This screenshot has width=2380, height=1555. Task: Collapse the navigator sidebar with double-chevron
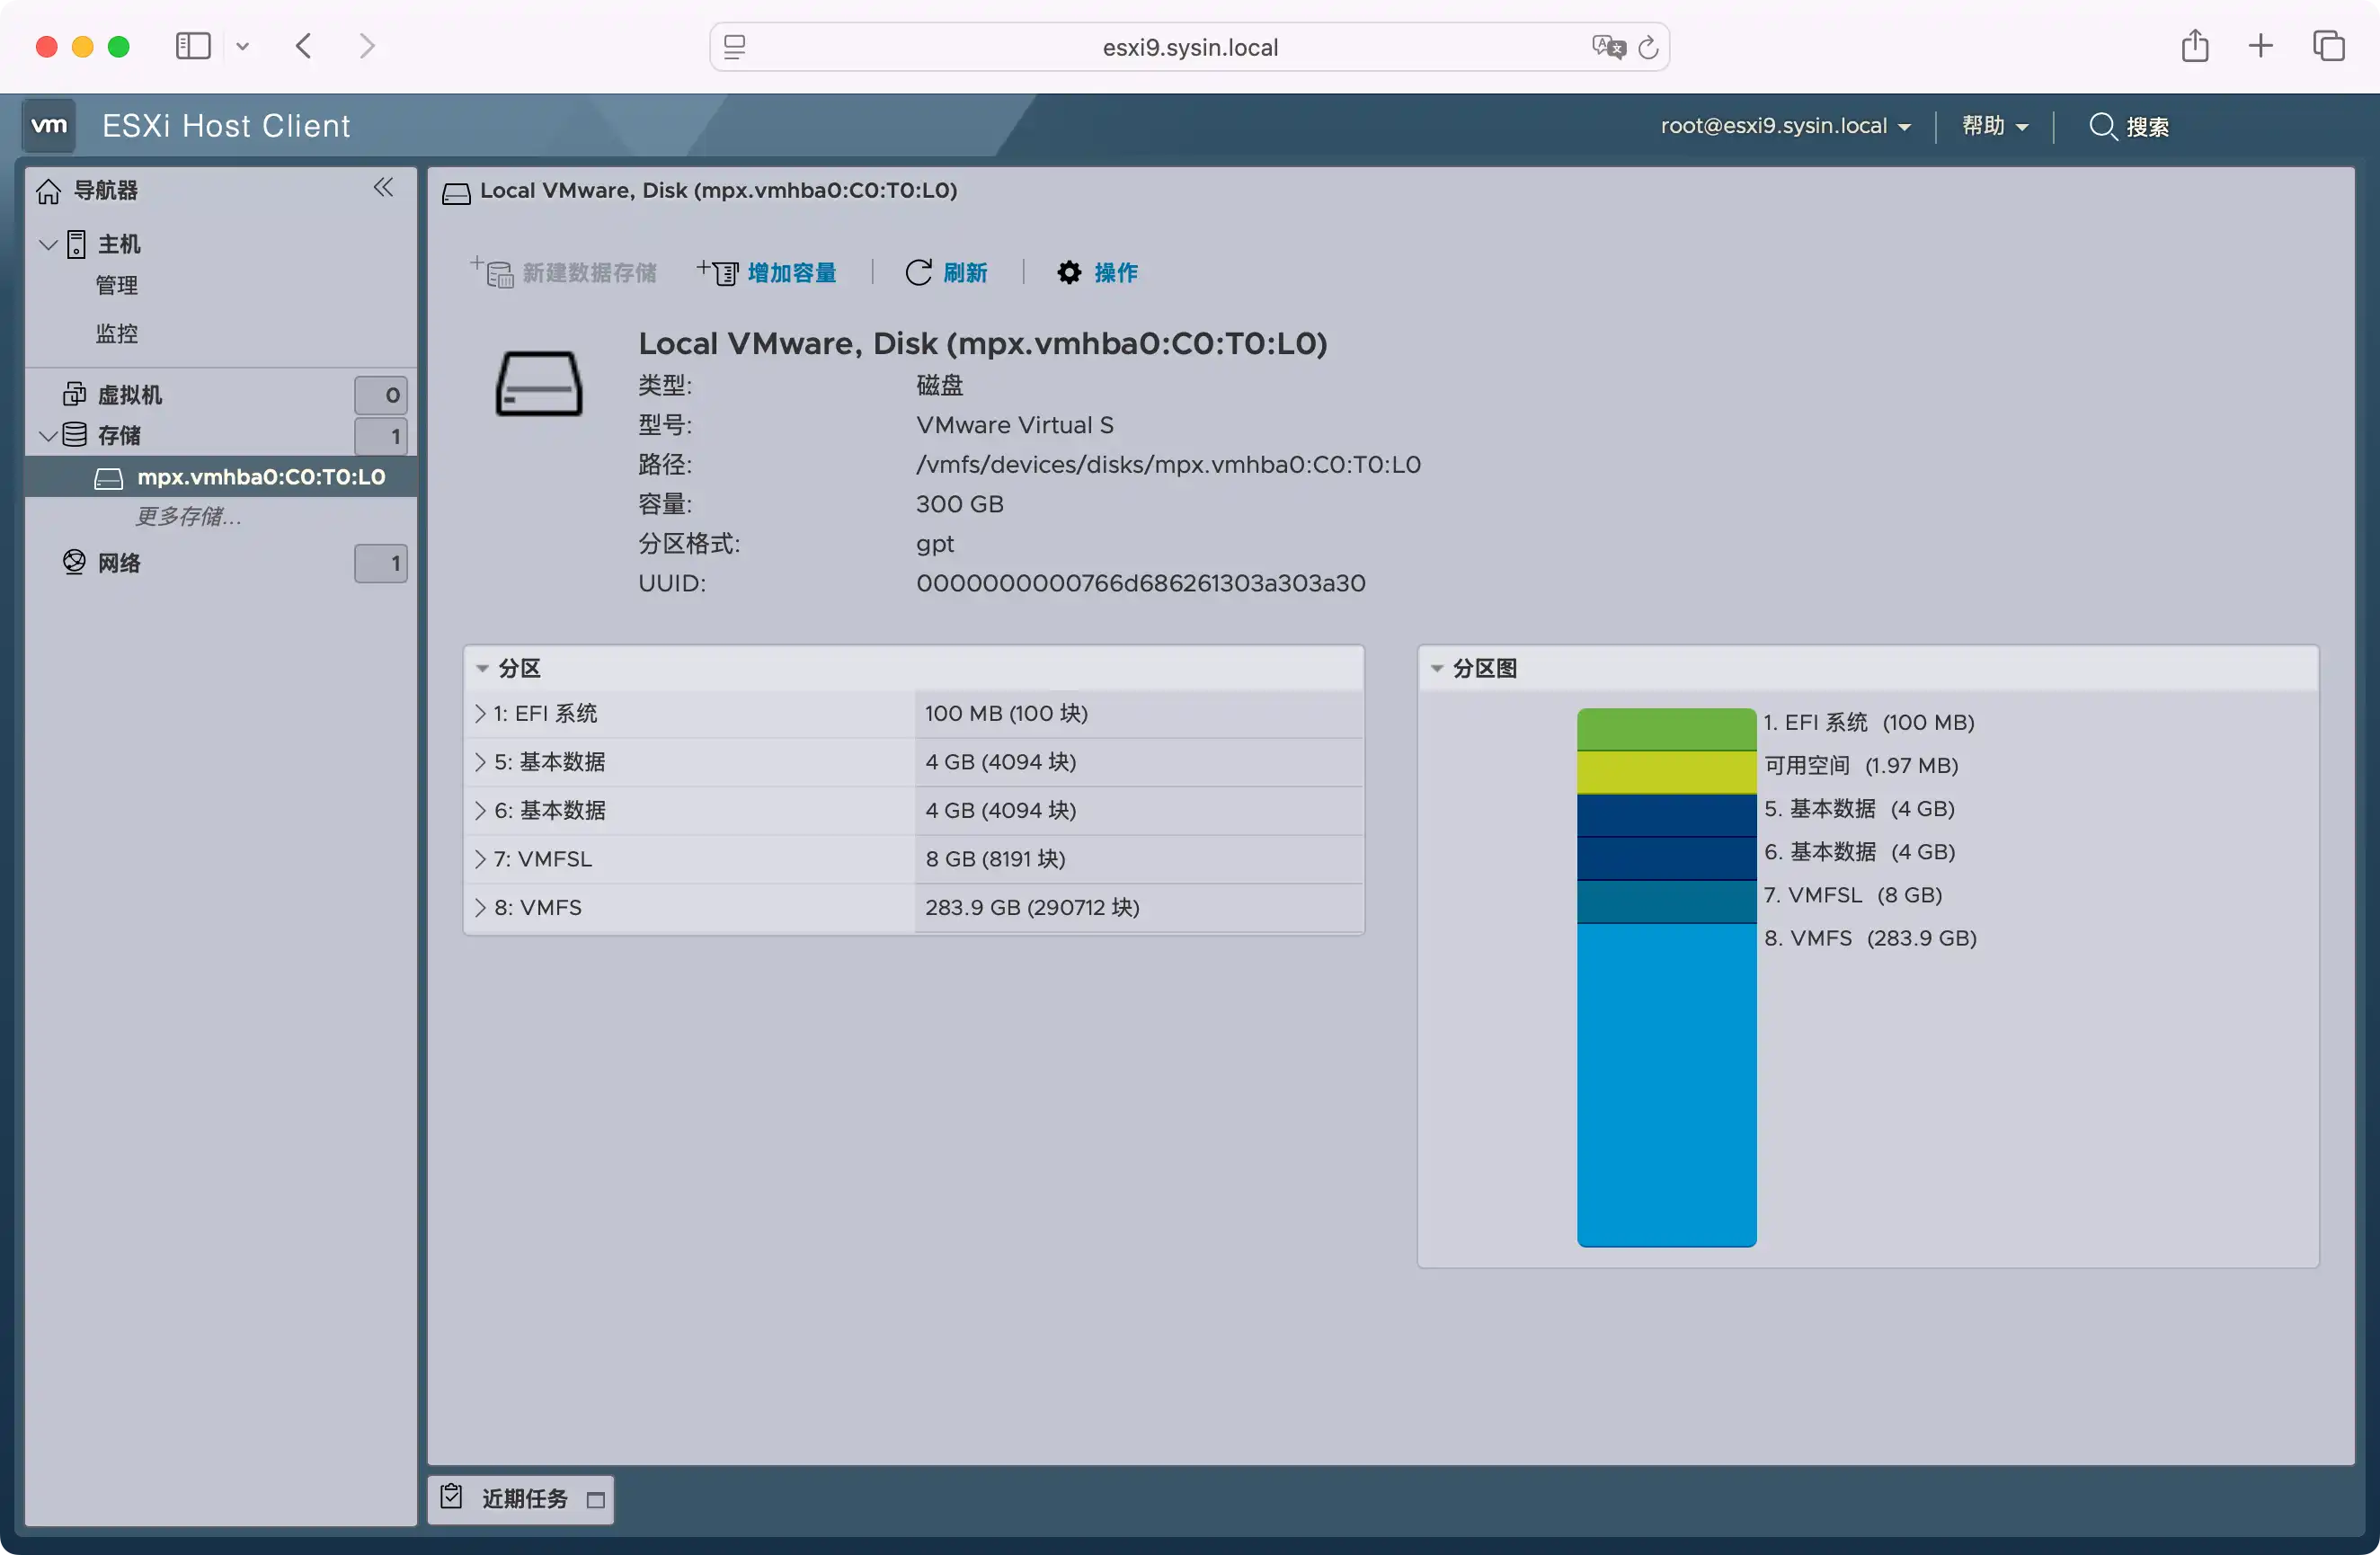point(384,187)
